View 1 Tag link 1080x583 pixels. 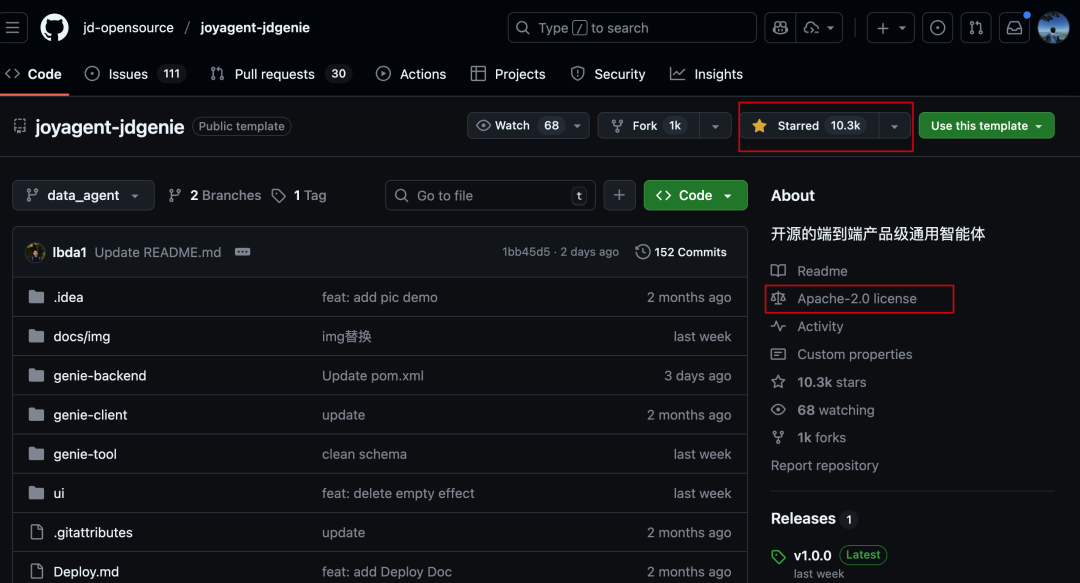(299, 196)
